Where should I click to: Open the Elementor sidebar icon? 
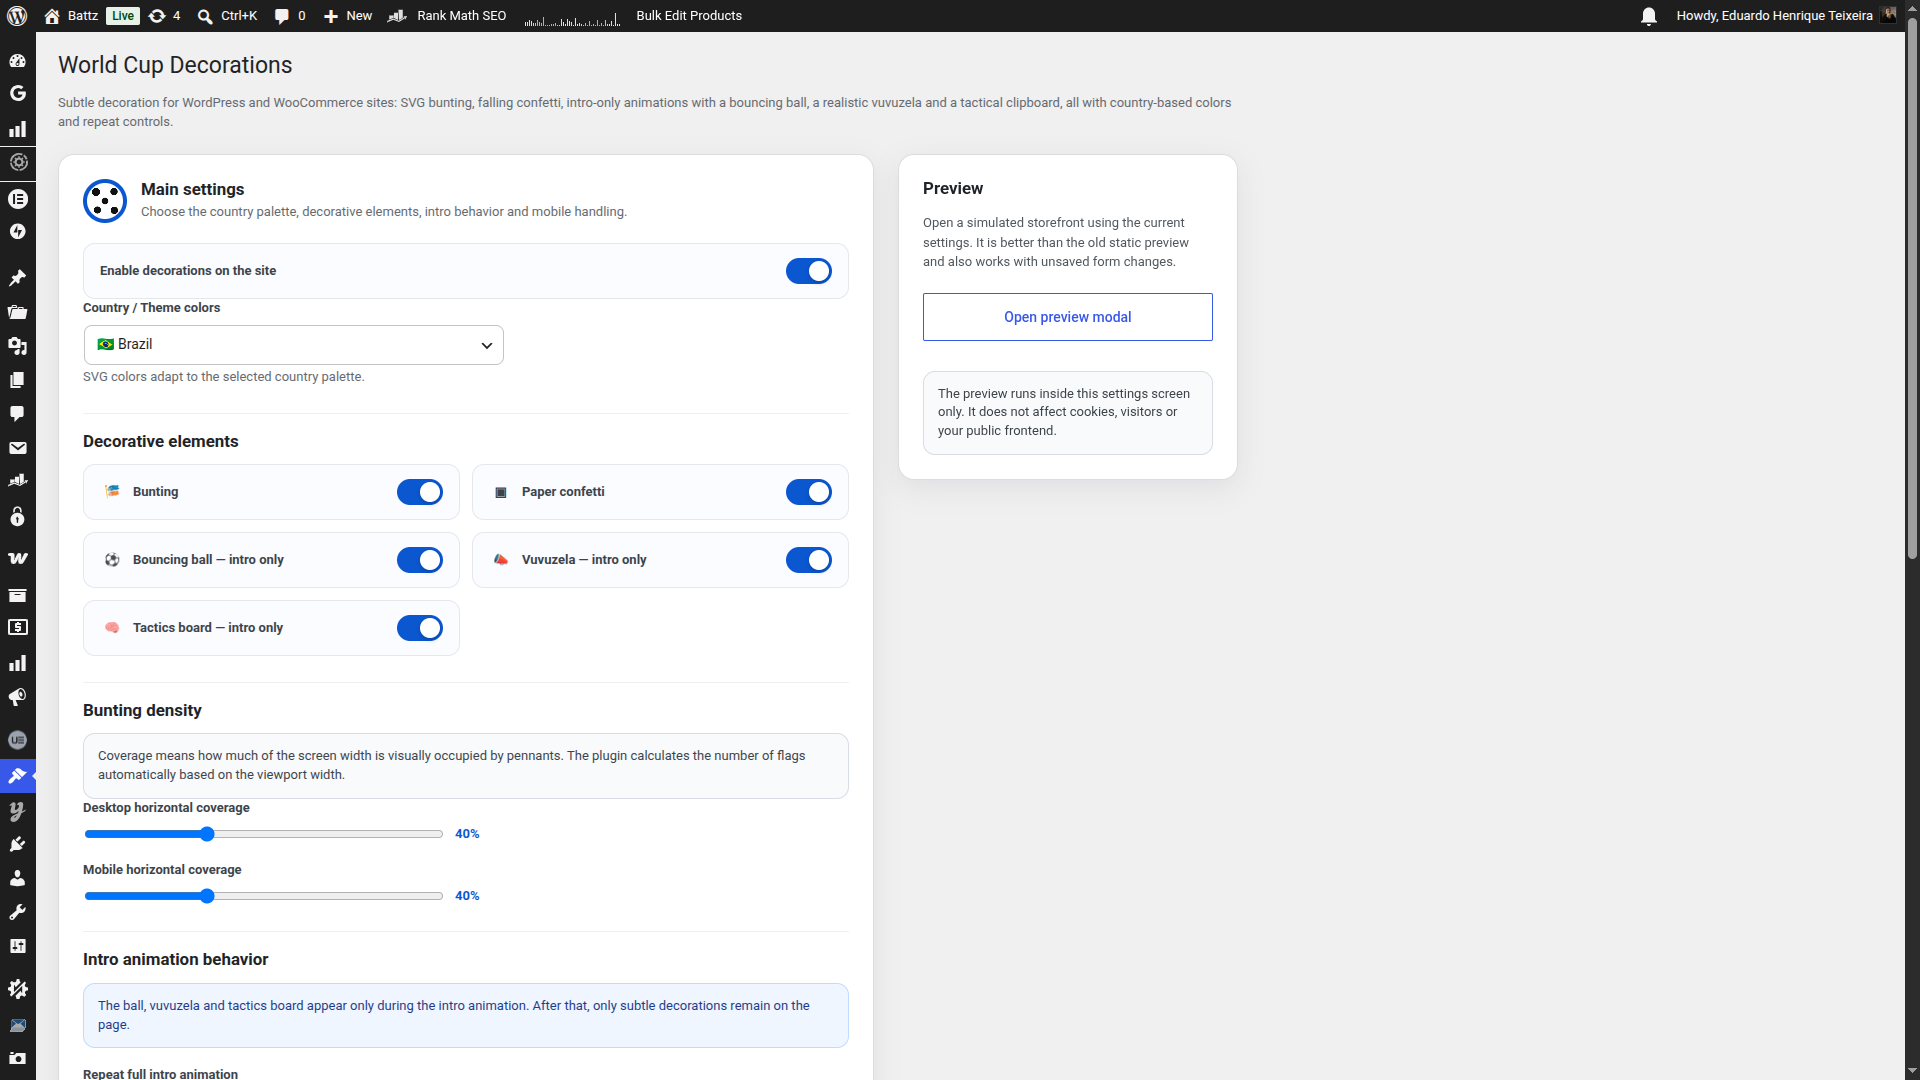click(x=17, y=199)
